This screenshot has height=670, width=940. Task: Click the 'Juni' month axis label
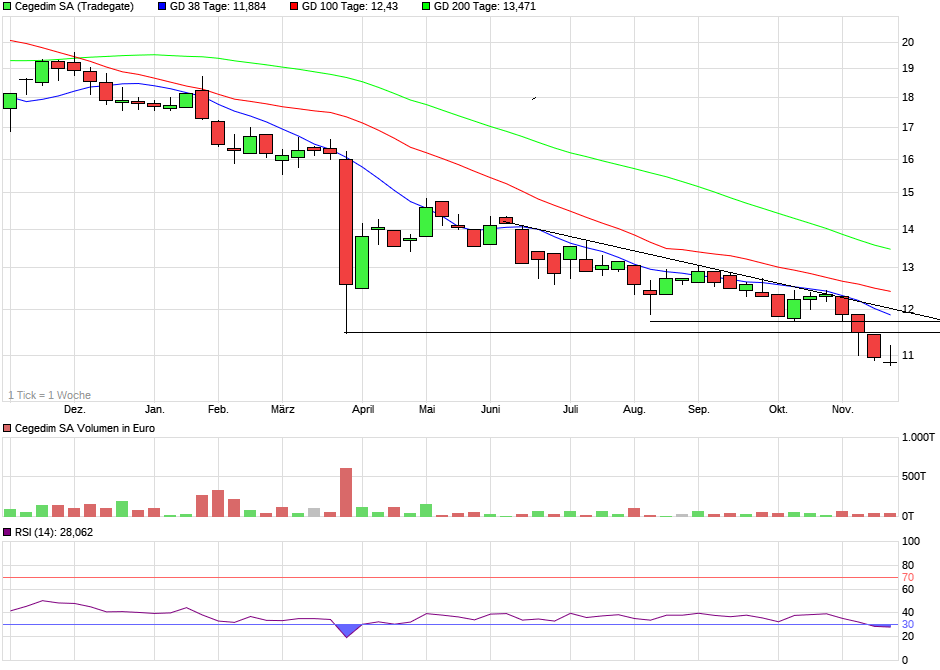click(x=490, y=409)
